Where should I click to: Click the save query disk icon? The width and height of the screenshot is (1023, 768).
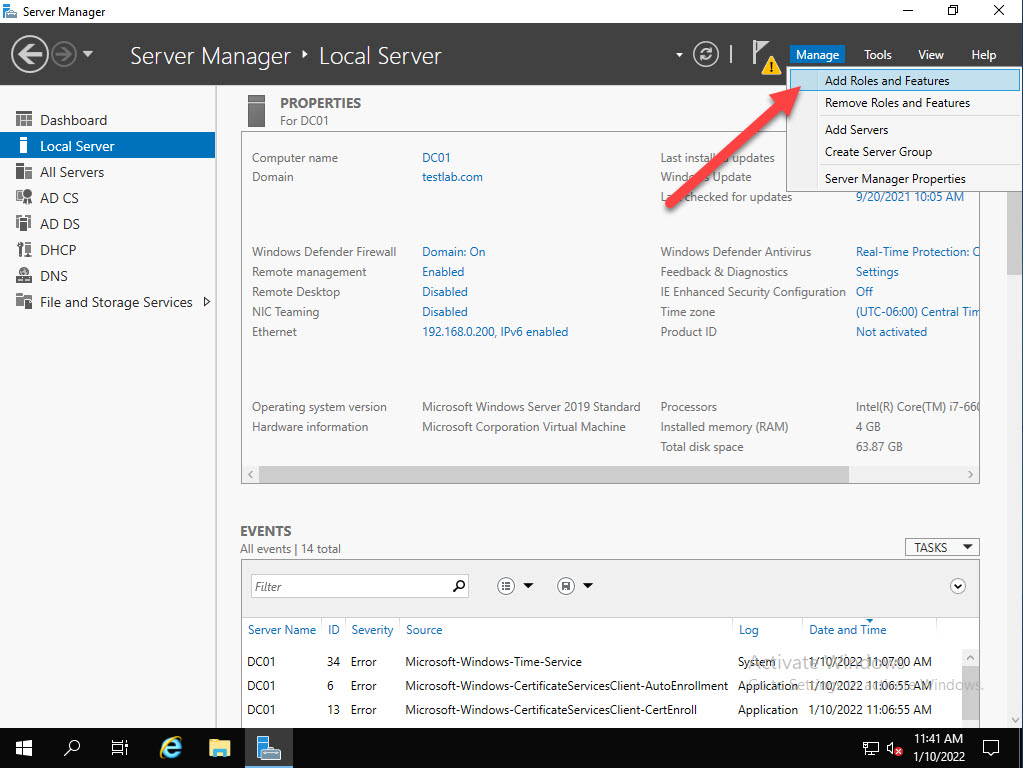pyautogui.click(x=566, y=586)
